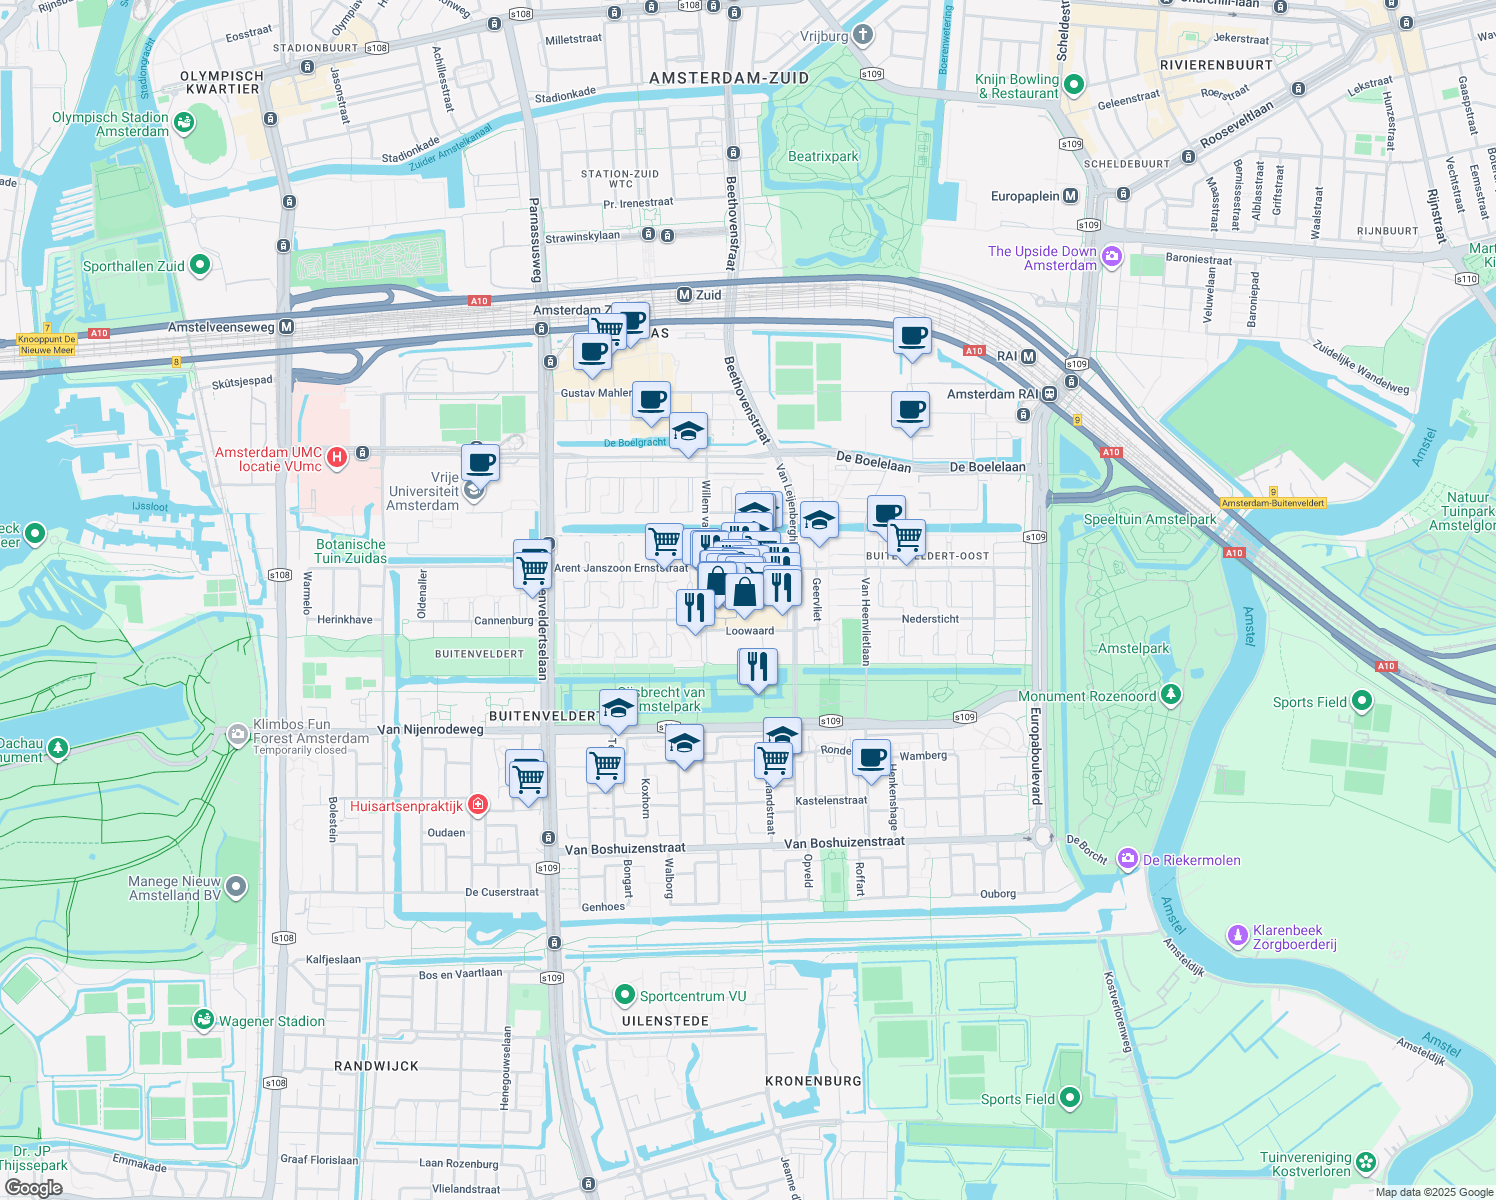Click the restaurant pin in Gijsbrecht van Amstelpark
Viewport: 1496px width, 1200px height.
pyautogui.click(x=757, y=665)
